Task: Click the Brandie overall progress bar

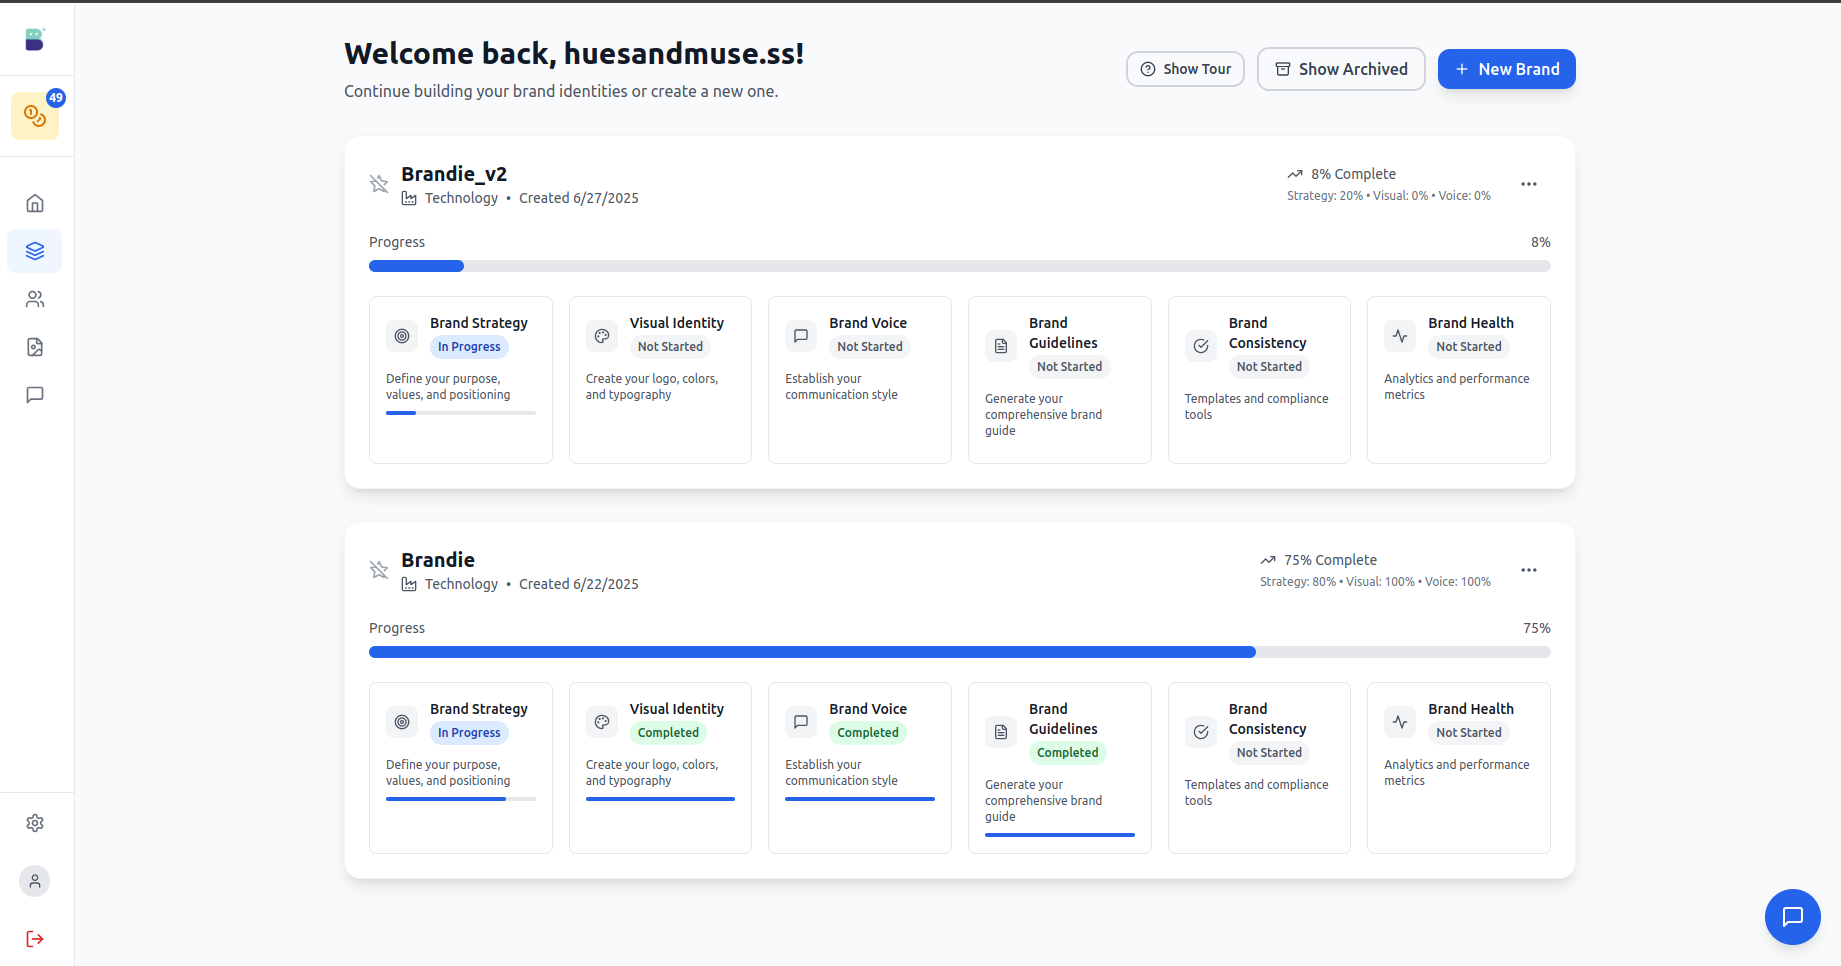Action: pyautogui.click(x=960, y=652)
